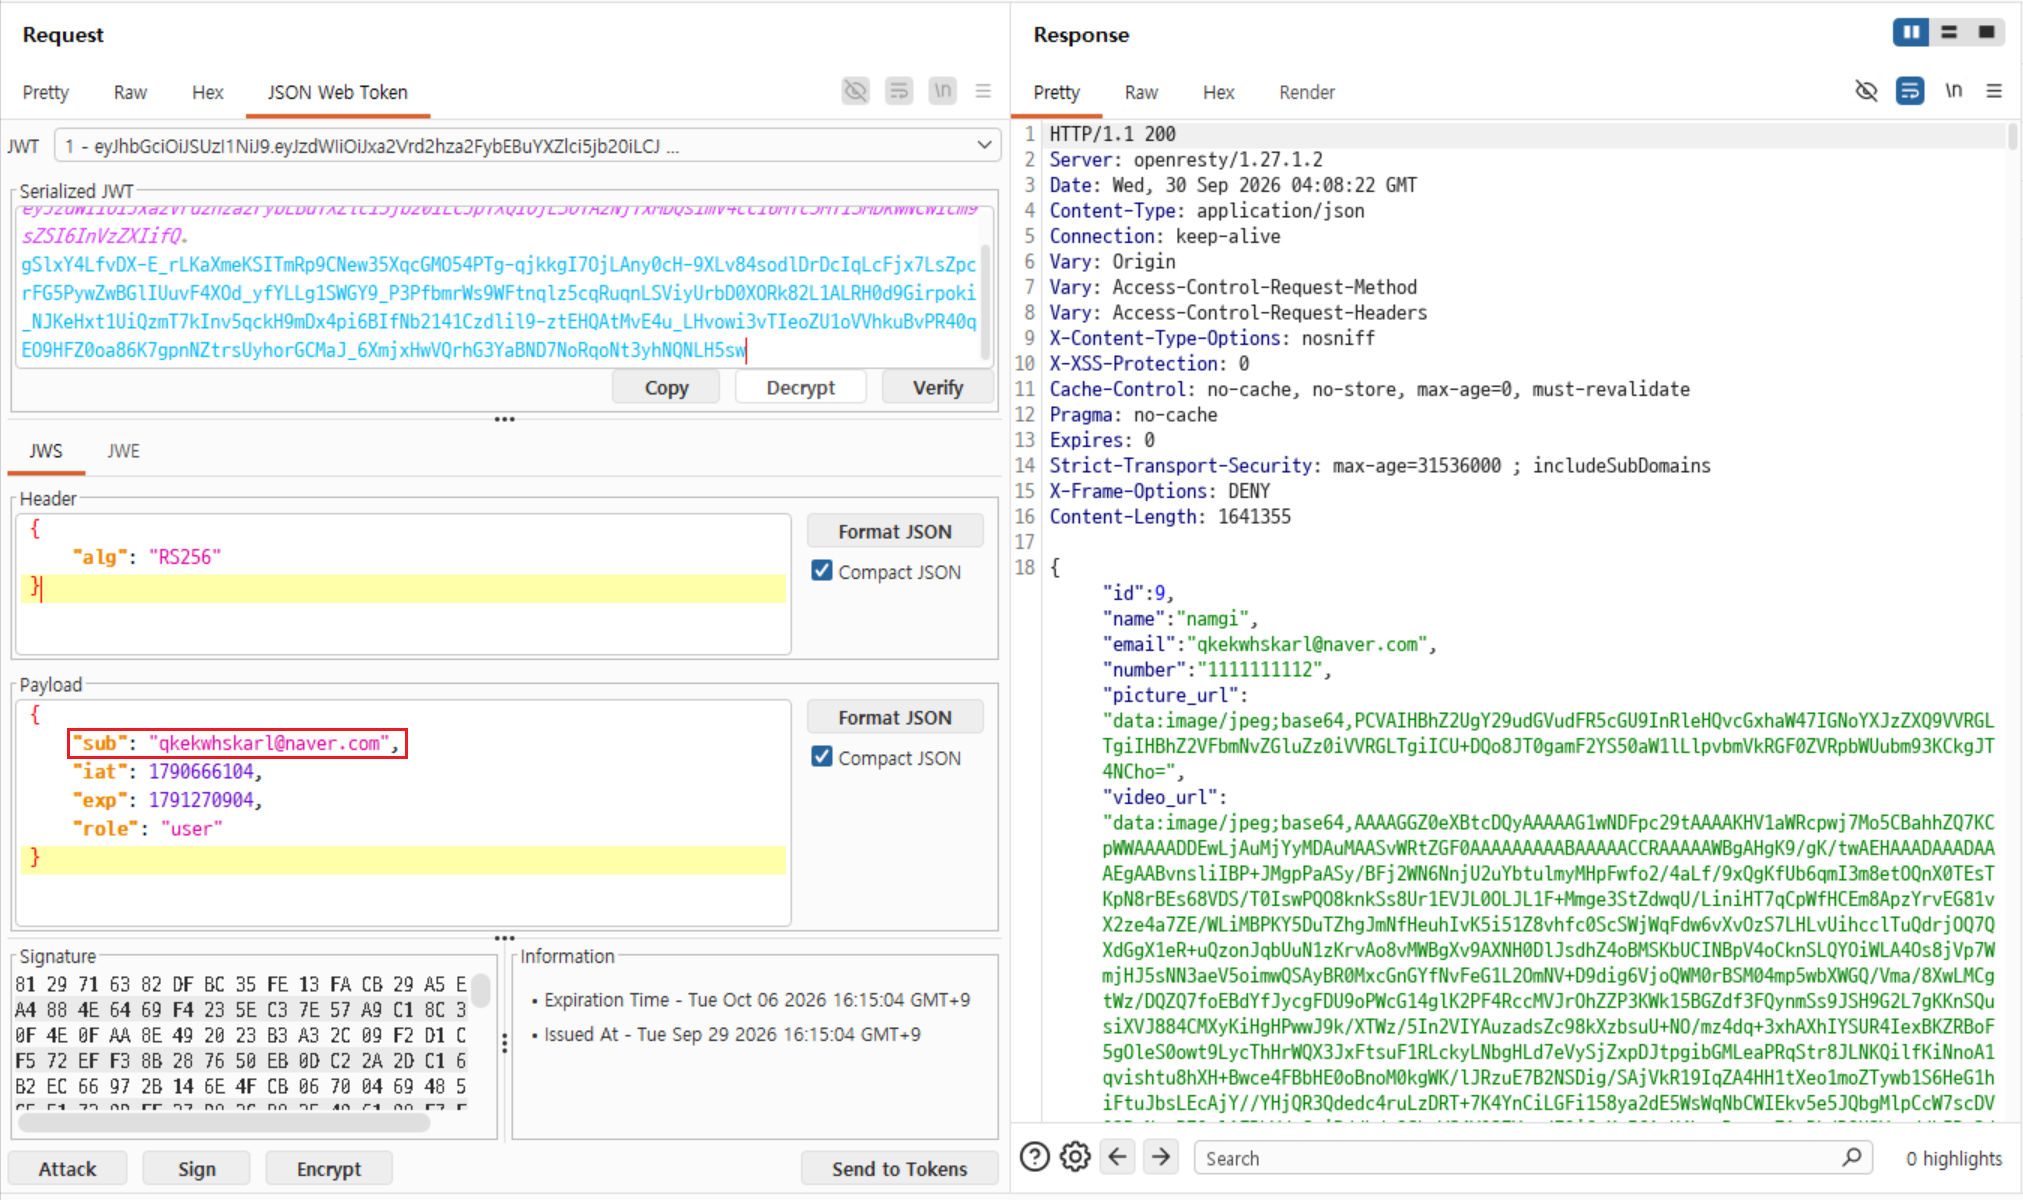Switch to combined single-panel layout view

pyautogui.click(x=1987, y=32)
